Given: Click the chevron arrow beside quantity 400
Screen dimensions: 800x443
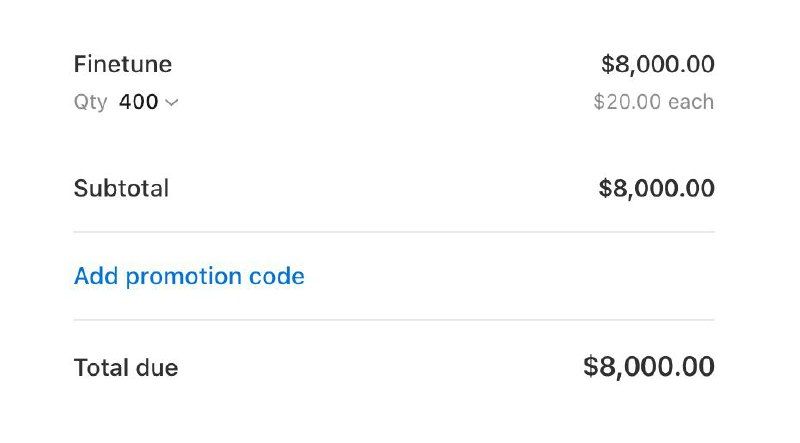Looking at the screenshot, I should tap(172, 102).
